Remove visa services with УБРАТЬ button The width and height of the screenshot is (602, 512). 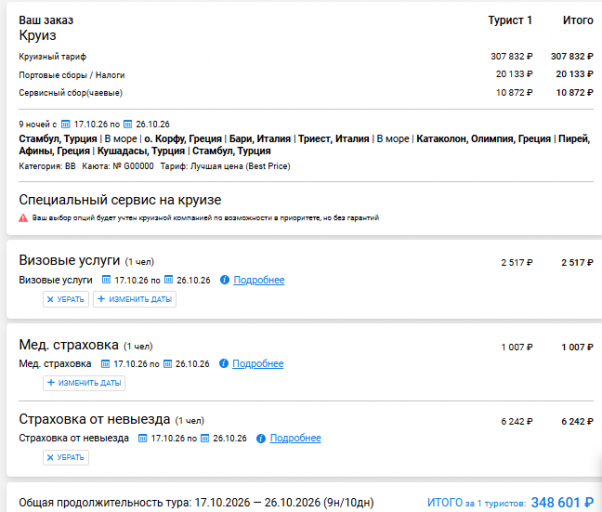pos(66,299)
